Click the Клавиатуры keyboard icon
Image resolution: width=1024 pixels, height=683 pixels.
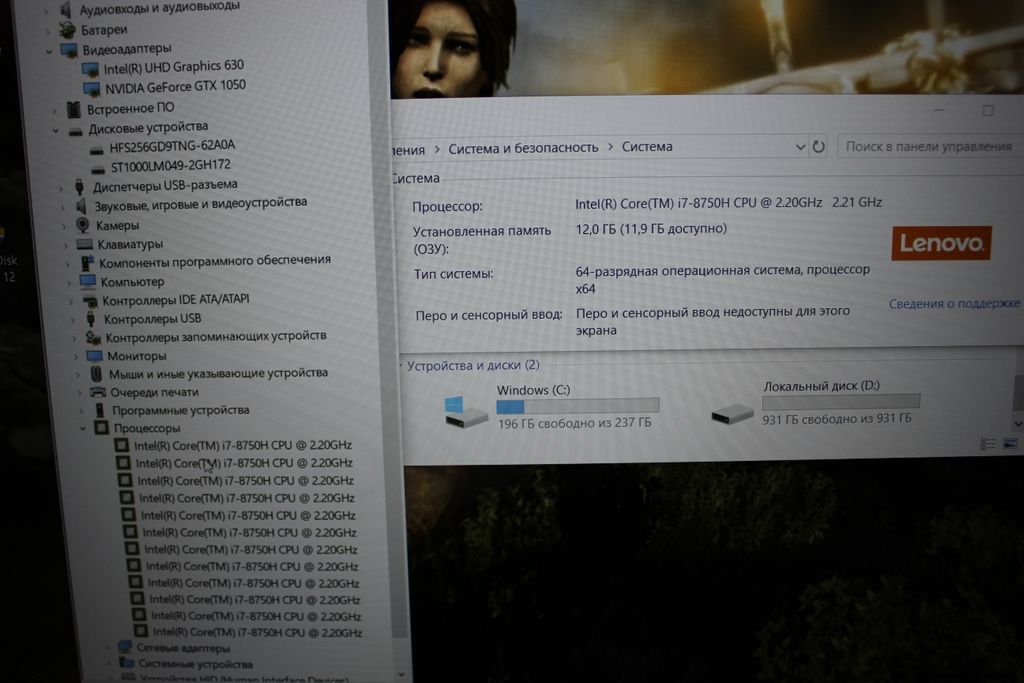click(x=85, y=245)
